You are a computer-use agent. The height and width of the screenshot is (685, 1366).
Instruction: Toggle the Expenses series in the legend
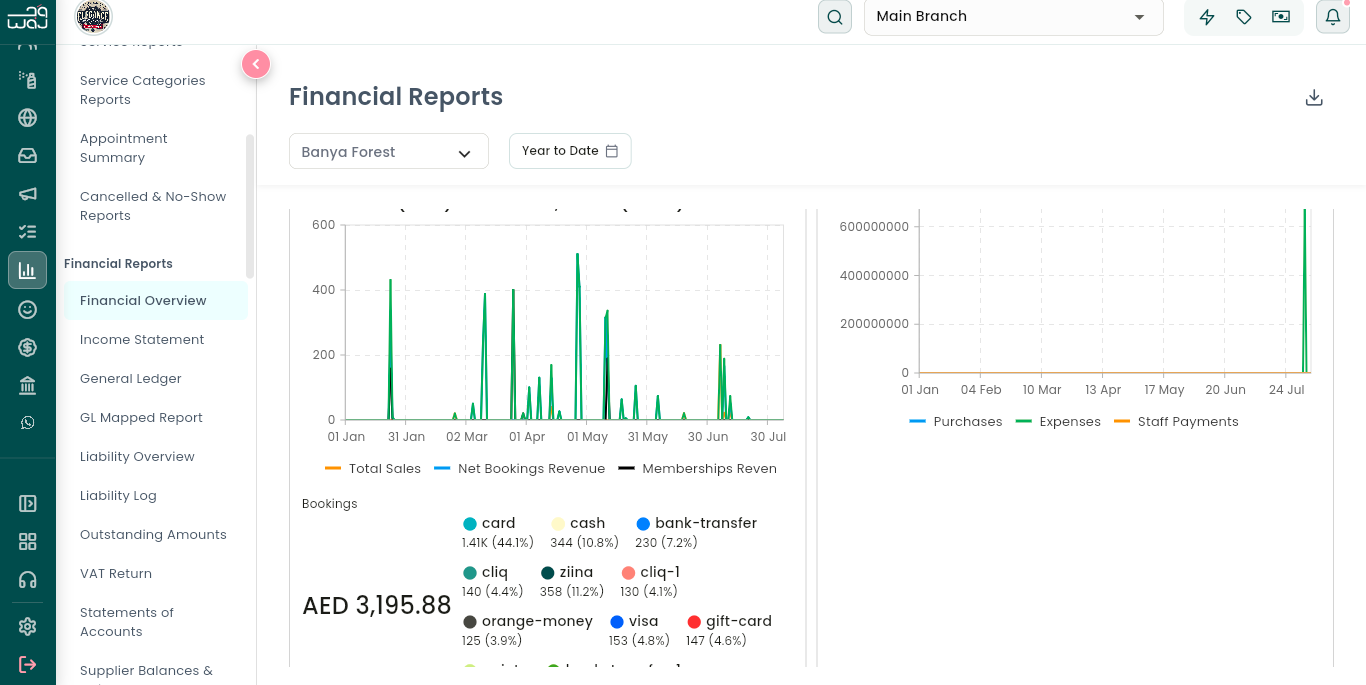point(1058,422)
